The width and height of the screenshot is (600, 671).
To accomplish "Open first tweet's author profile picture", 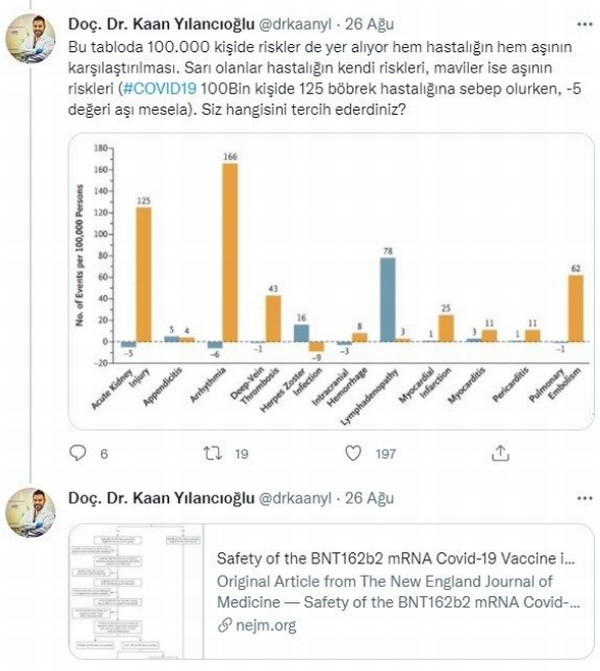I will click(30, 39).
